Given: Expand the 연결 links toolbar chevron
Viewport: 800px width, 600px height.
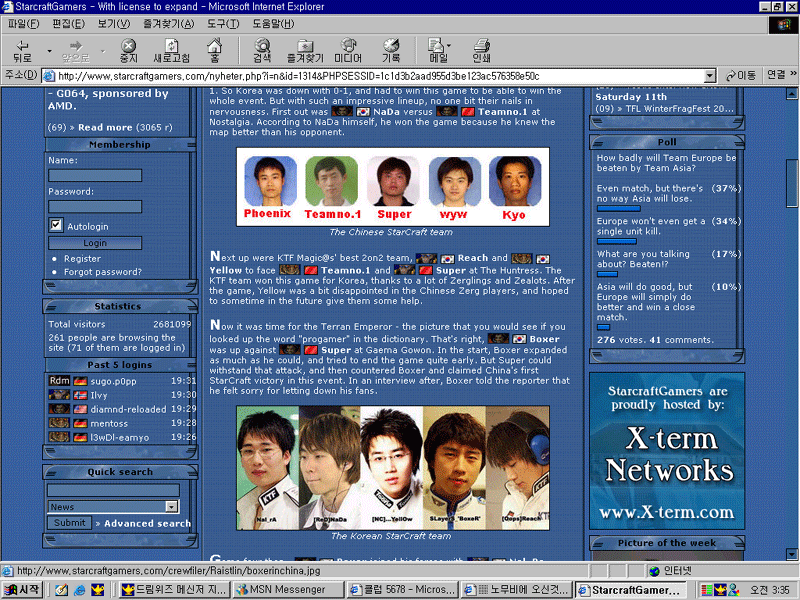Looking at the screenshot, I should pos(793,74).
